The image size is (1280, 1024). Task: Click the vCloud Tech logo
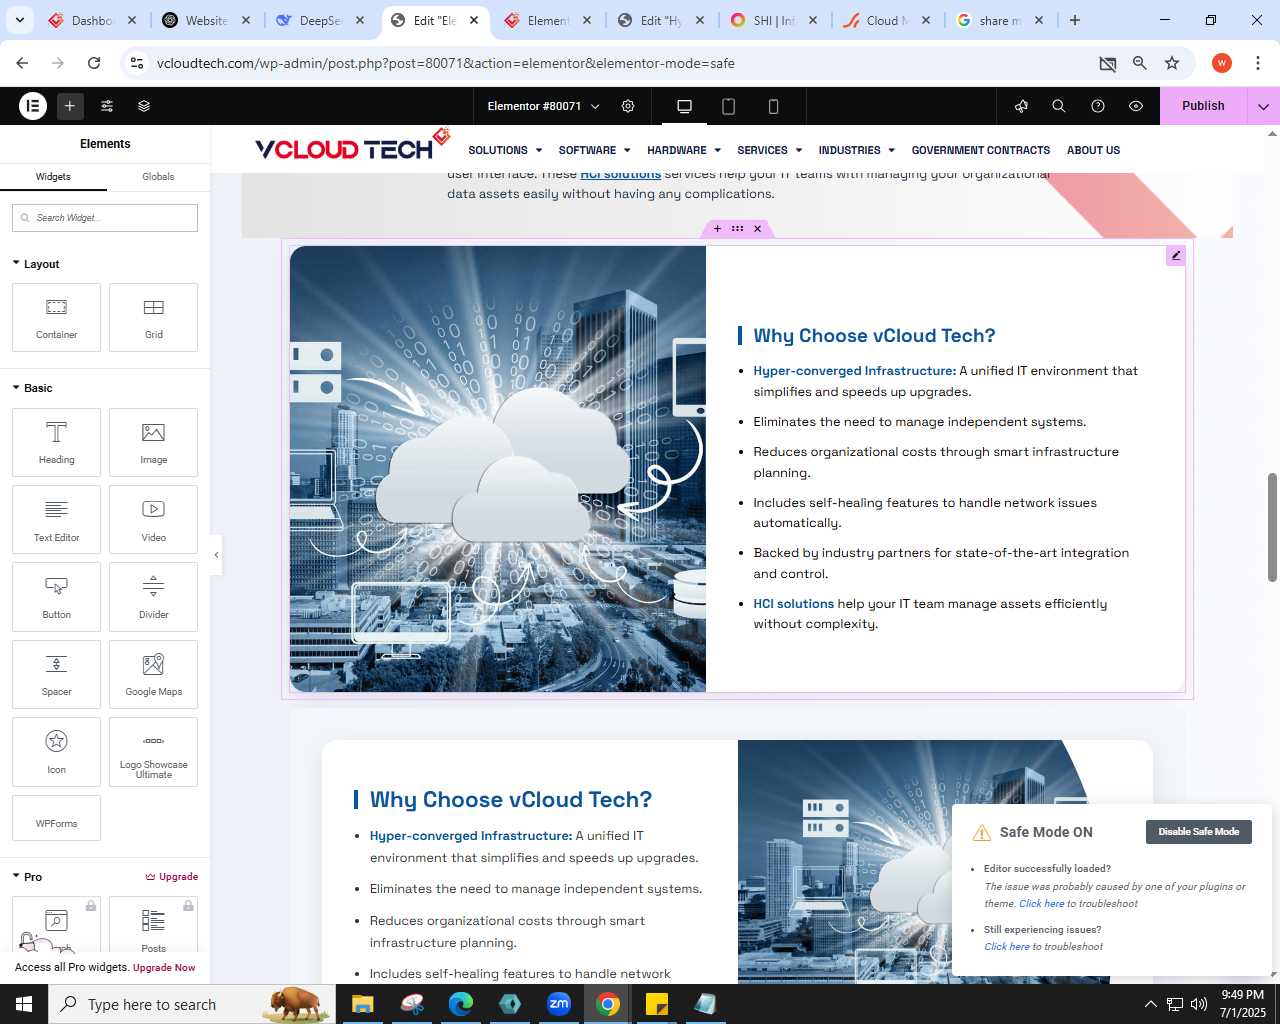[x=352, y=146]
